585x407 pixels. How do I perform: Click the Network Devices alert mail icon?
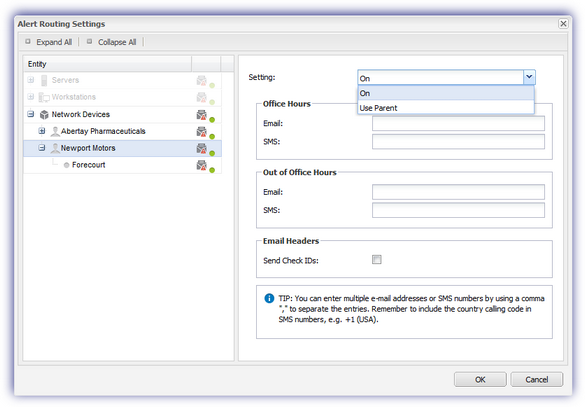201,115
